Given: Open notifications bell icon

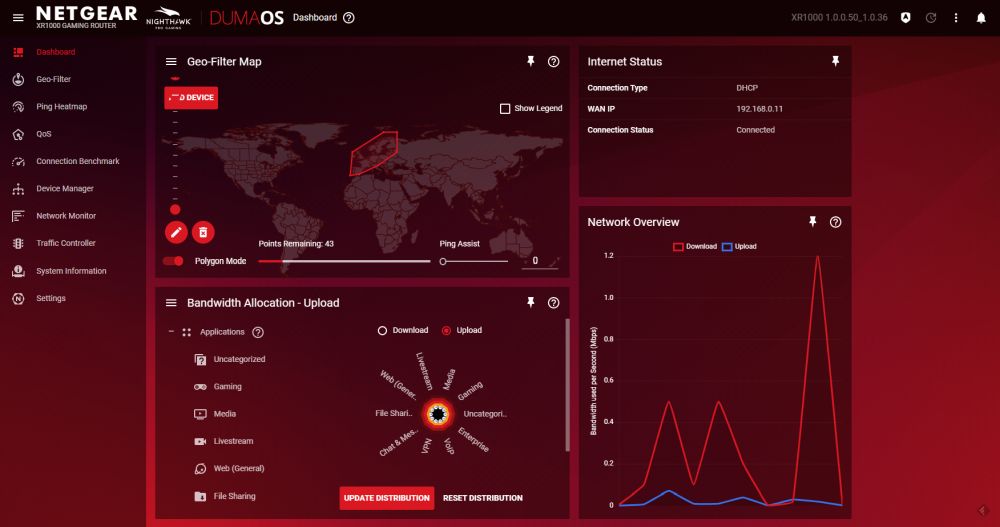Looking at the screenshot, I should (981, 18).
